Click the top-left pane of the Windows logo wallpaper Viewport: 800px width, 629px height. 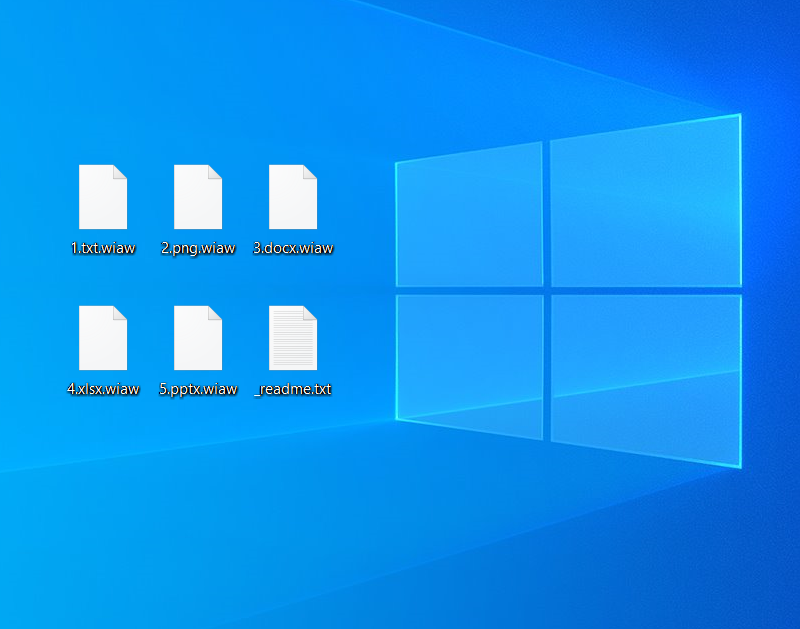[x=470, y=215]
